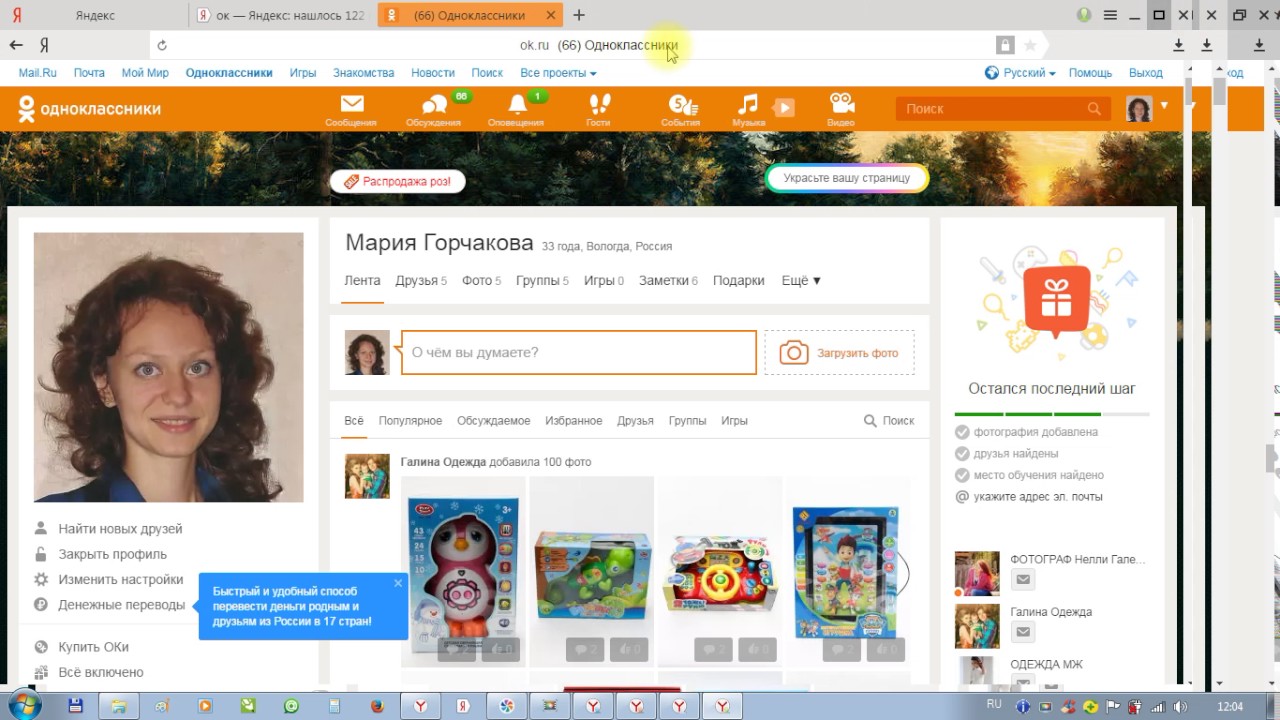The height and width of the screenshot is (720, 1280).
Task: Click the camera icon Загрузить фото
Action: [793, 353]
